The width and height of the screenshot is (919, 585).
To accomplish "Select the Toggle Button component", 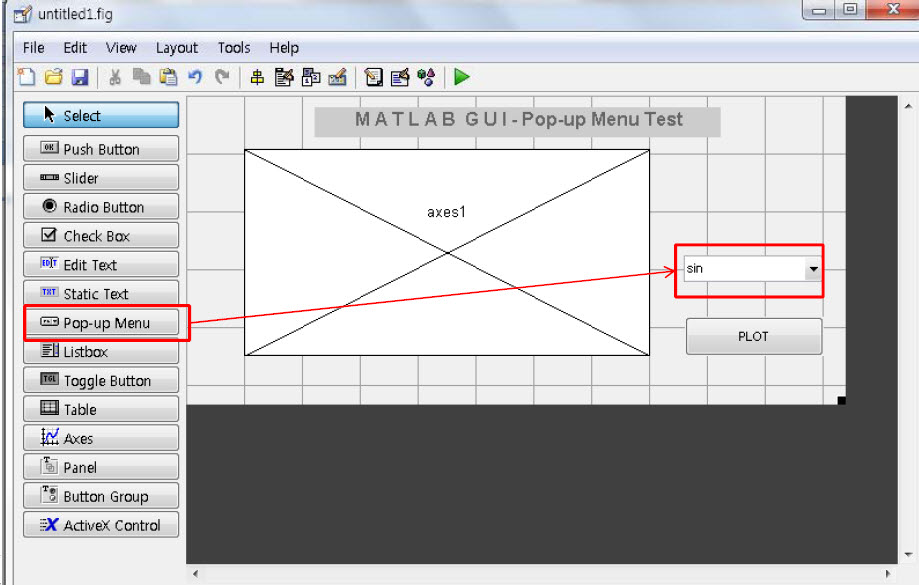I will (x=100, y=380).
